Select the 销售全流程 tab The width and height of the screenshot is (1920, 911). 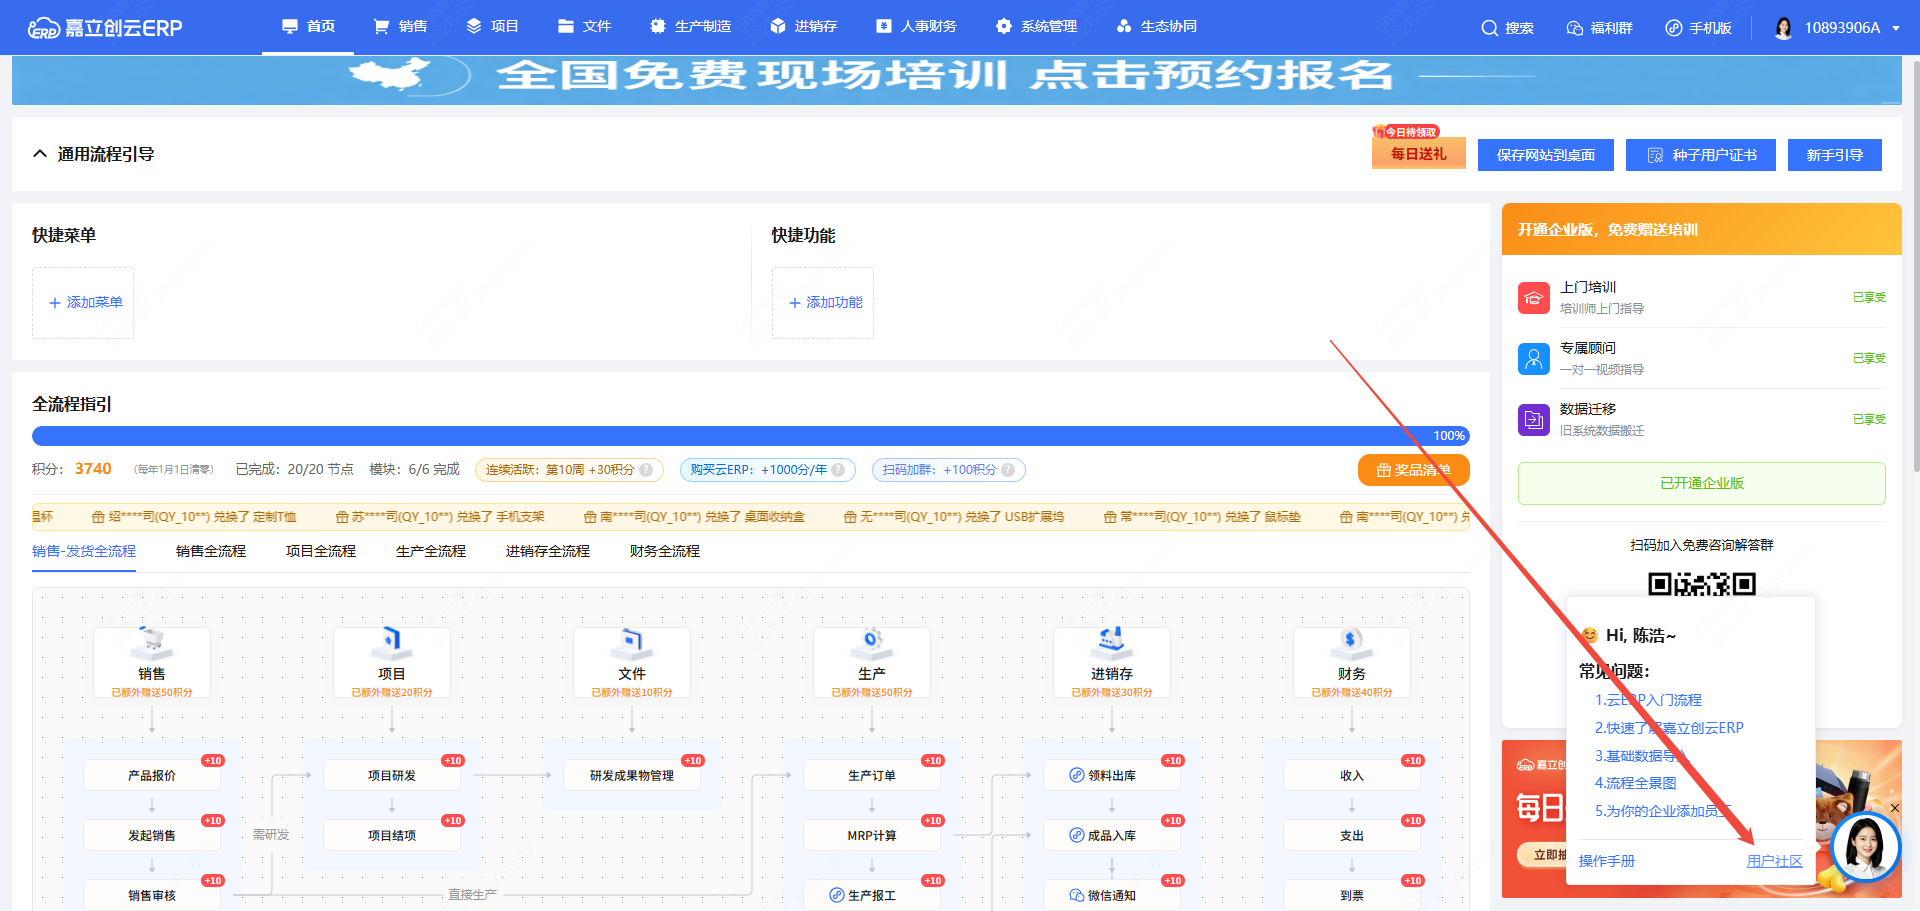(211, 551)
